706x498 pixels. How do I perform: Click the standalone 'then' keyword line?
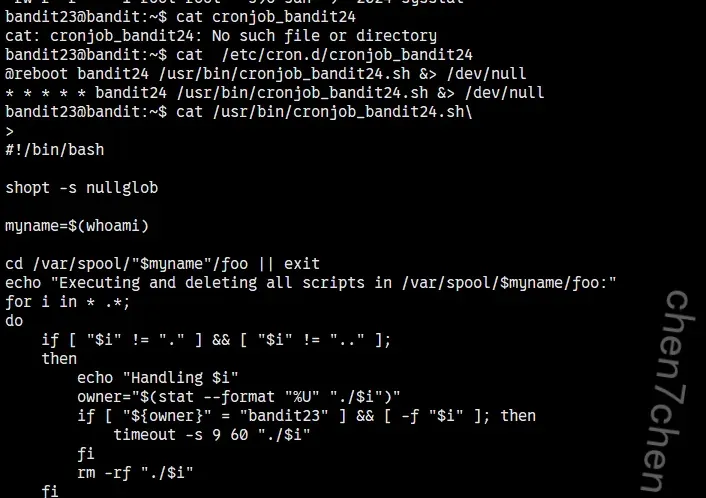pos(59,358)
